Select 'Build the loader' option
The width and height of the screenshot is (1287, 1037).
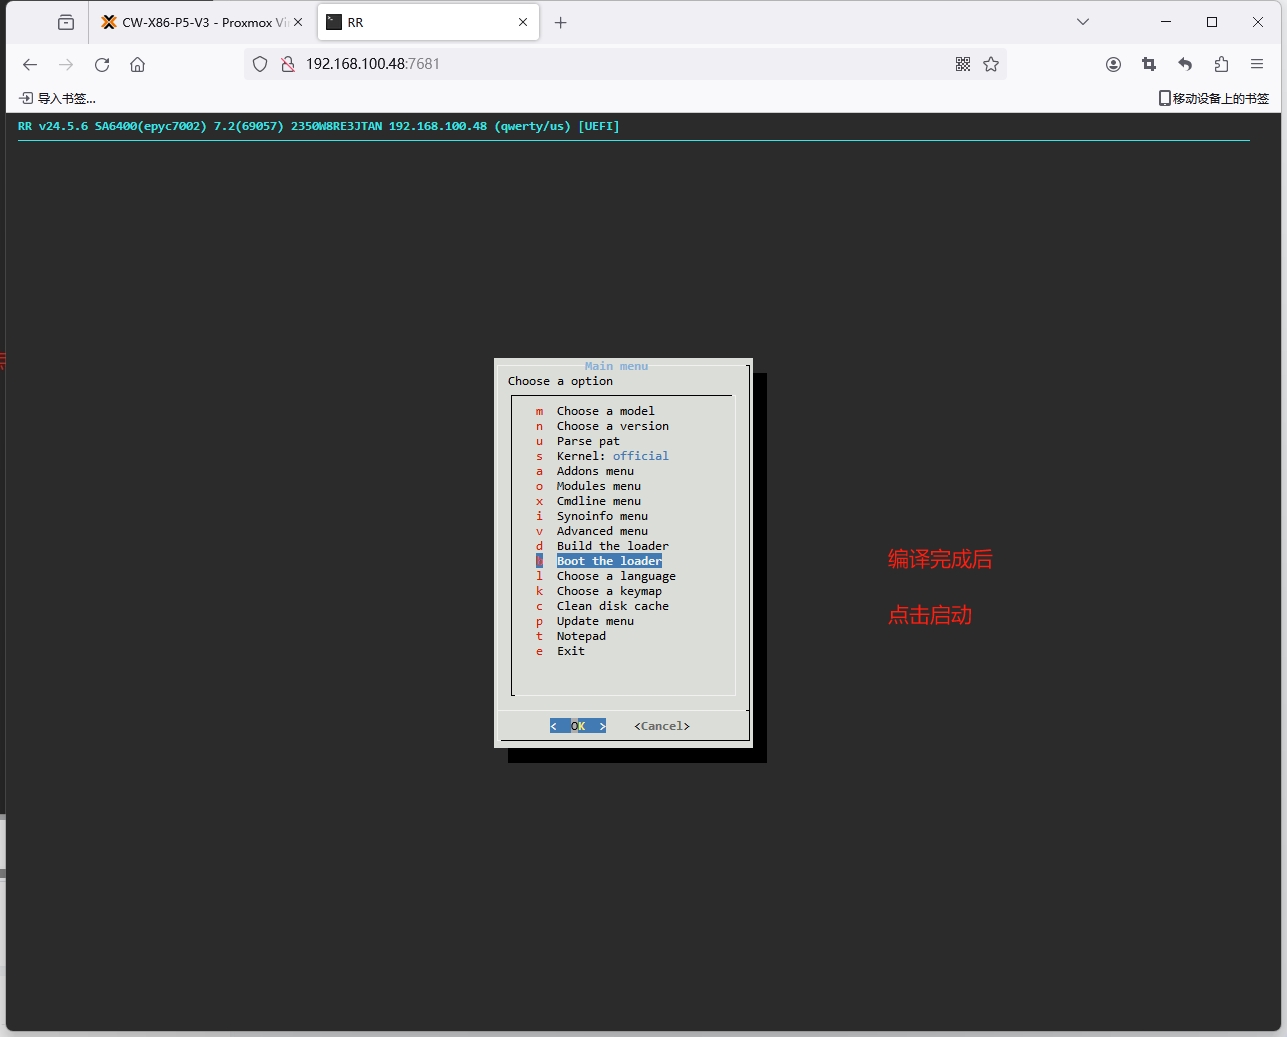612,546
